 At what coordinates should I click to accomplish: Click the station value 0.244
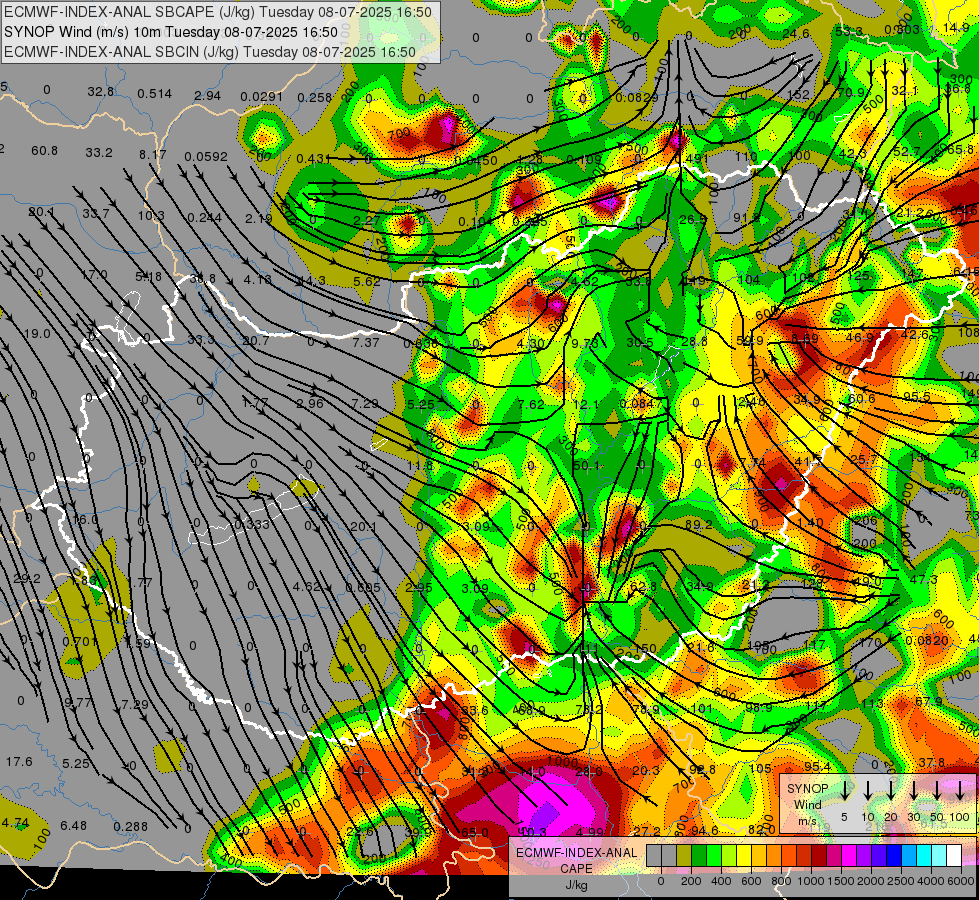click(204, 217)
